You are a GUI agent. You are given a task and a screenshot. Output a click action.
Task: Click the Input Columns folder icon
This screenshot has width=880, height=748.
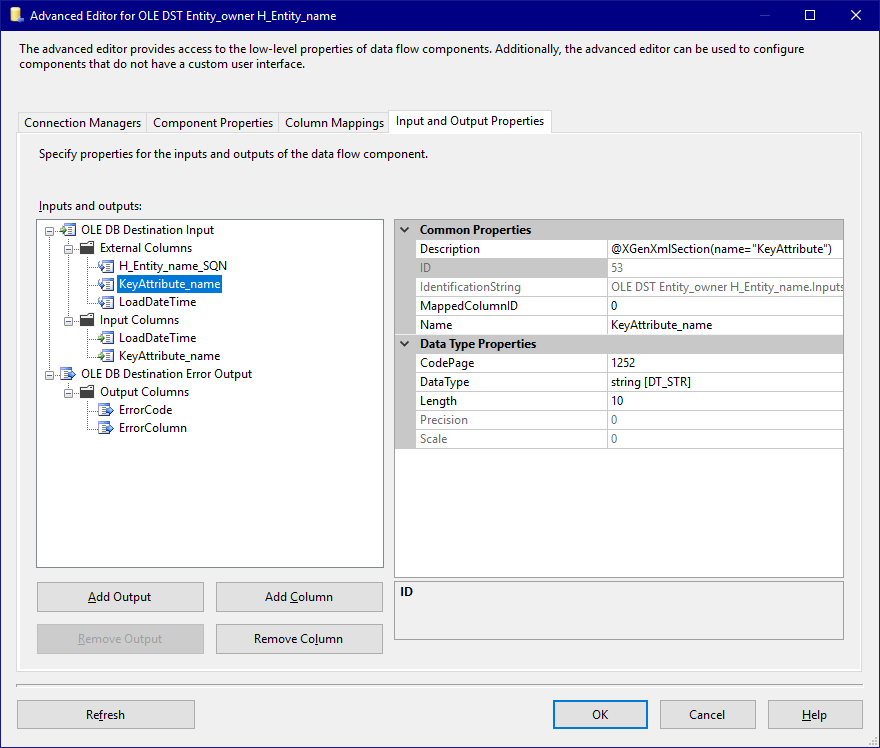[x=87, y=320]
